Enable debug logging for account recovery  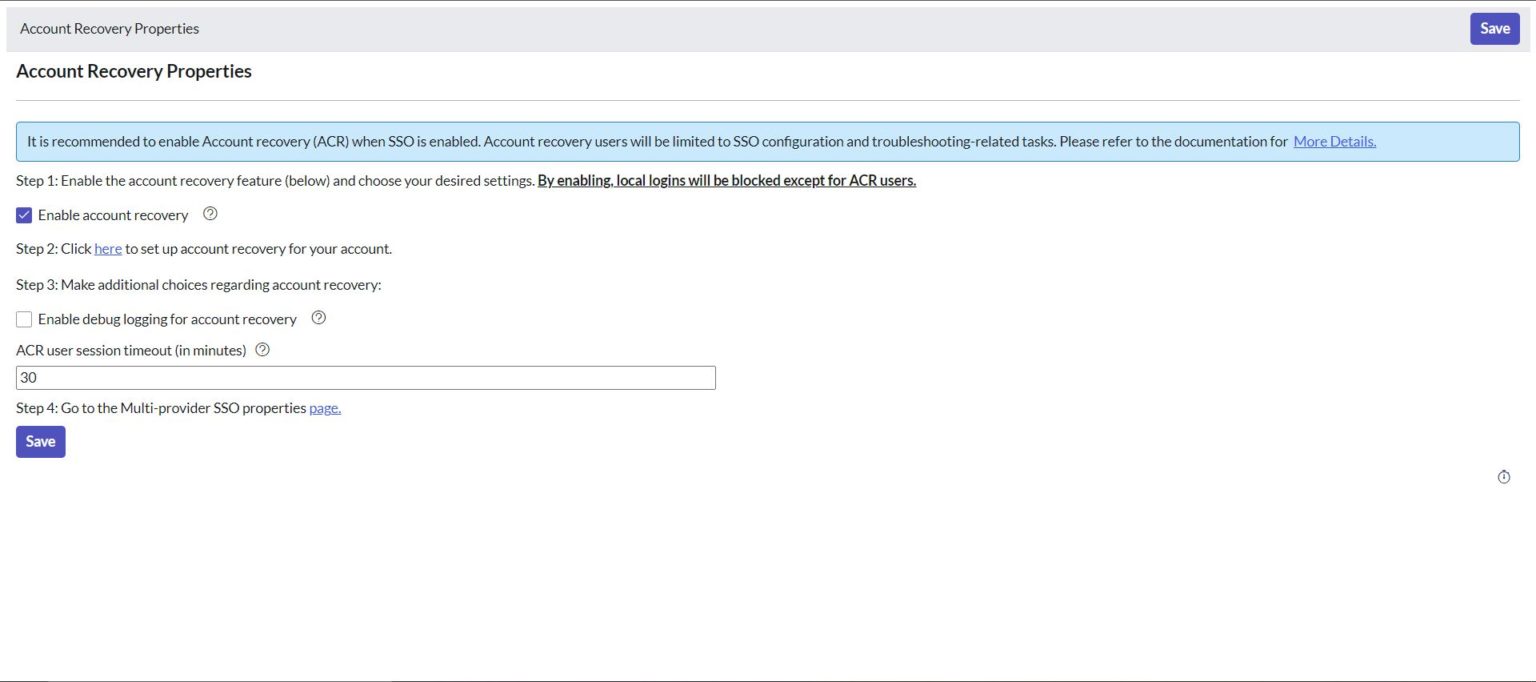pos(24,318)
